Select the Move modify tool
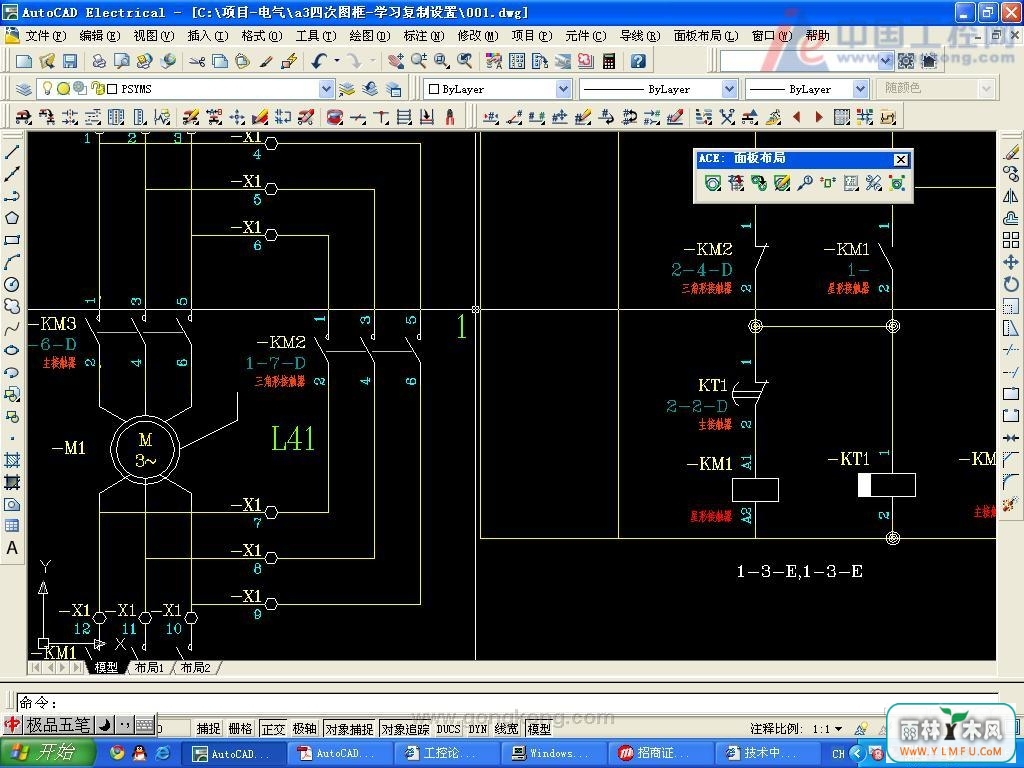 pos(1011,262)
